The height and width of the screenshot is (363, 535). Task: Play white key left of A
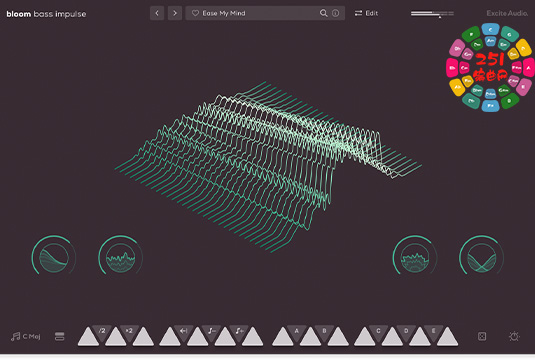[283, 339]
